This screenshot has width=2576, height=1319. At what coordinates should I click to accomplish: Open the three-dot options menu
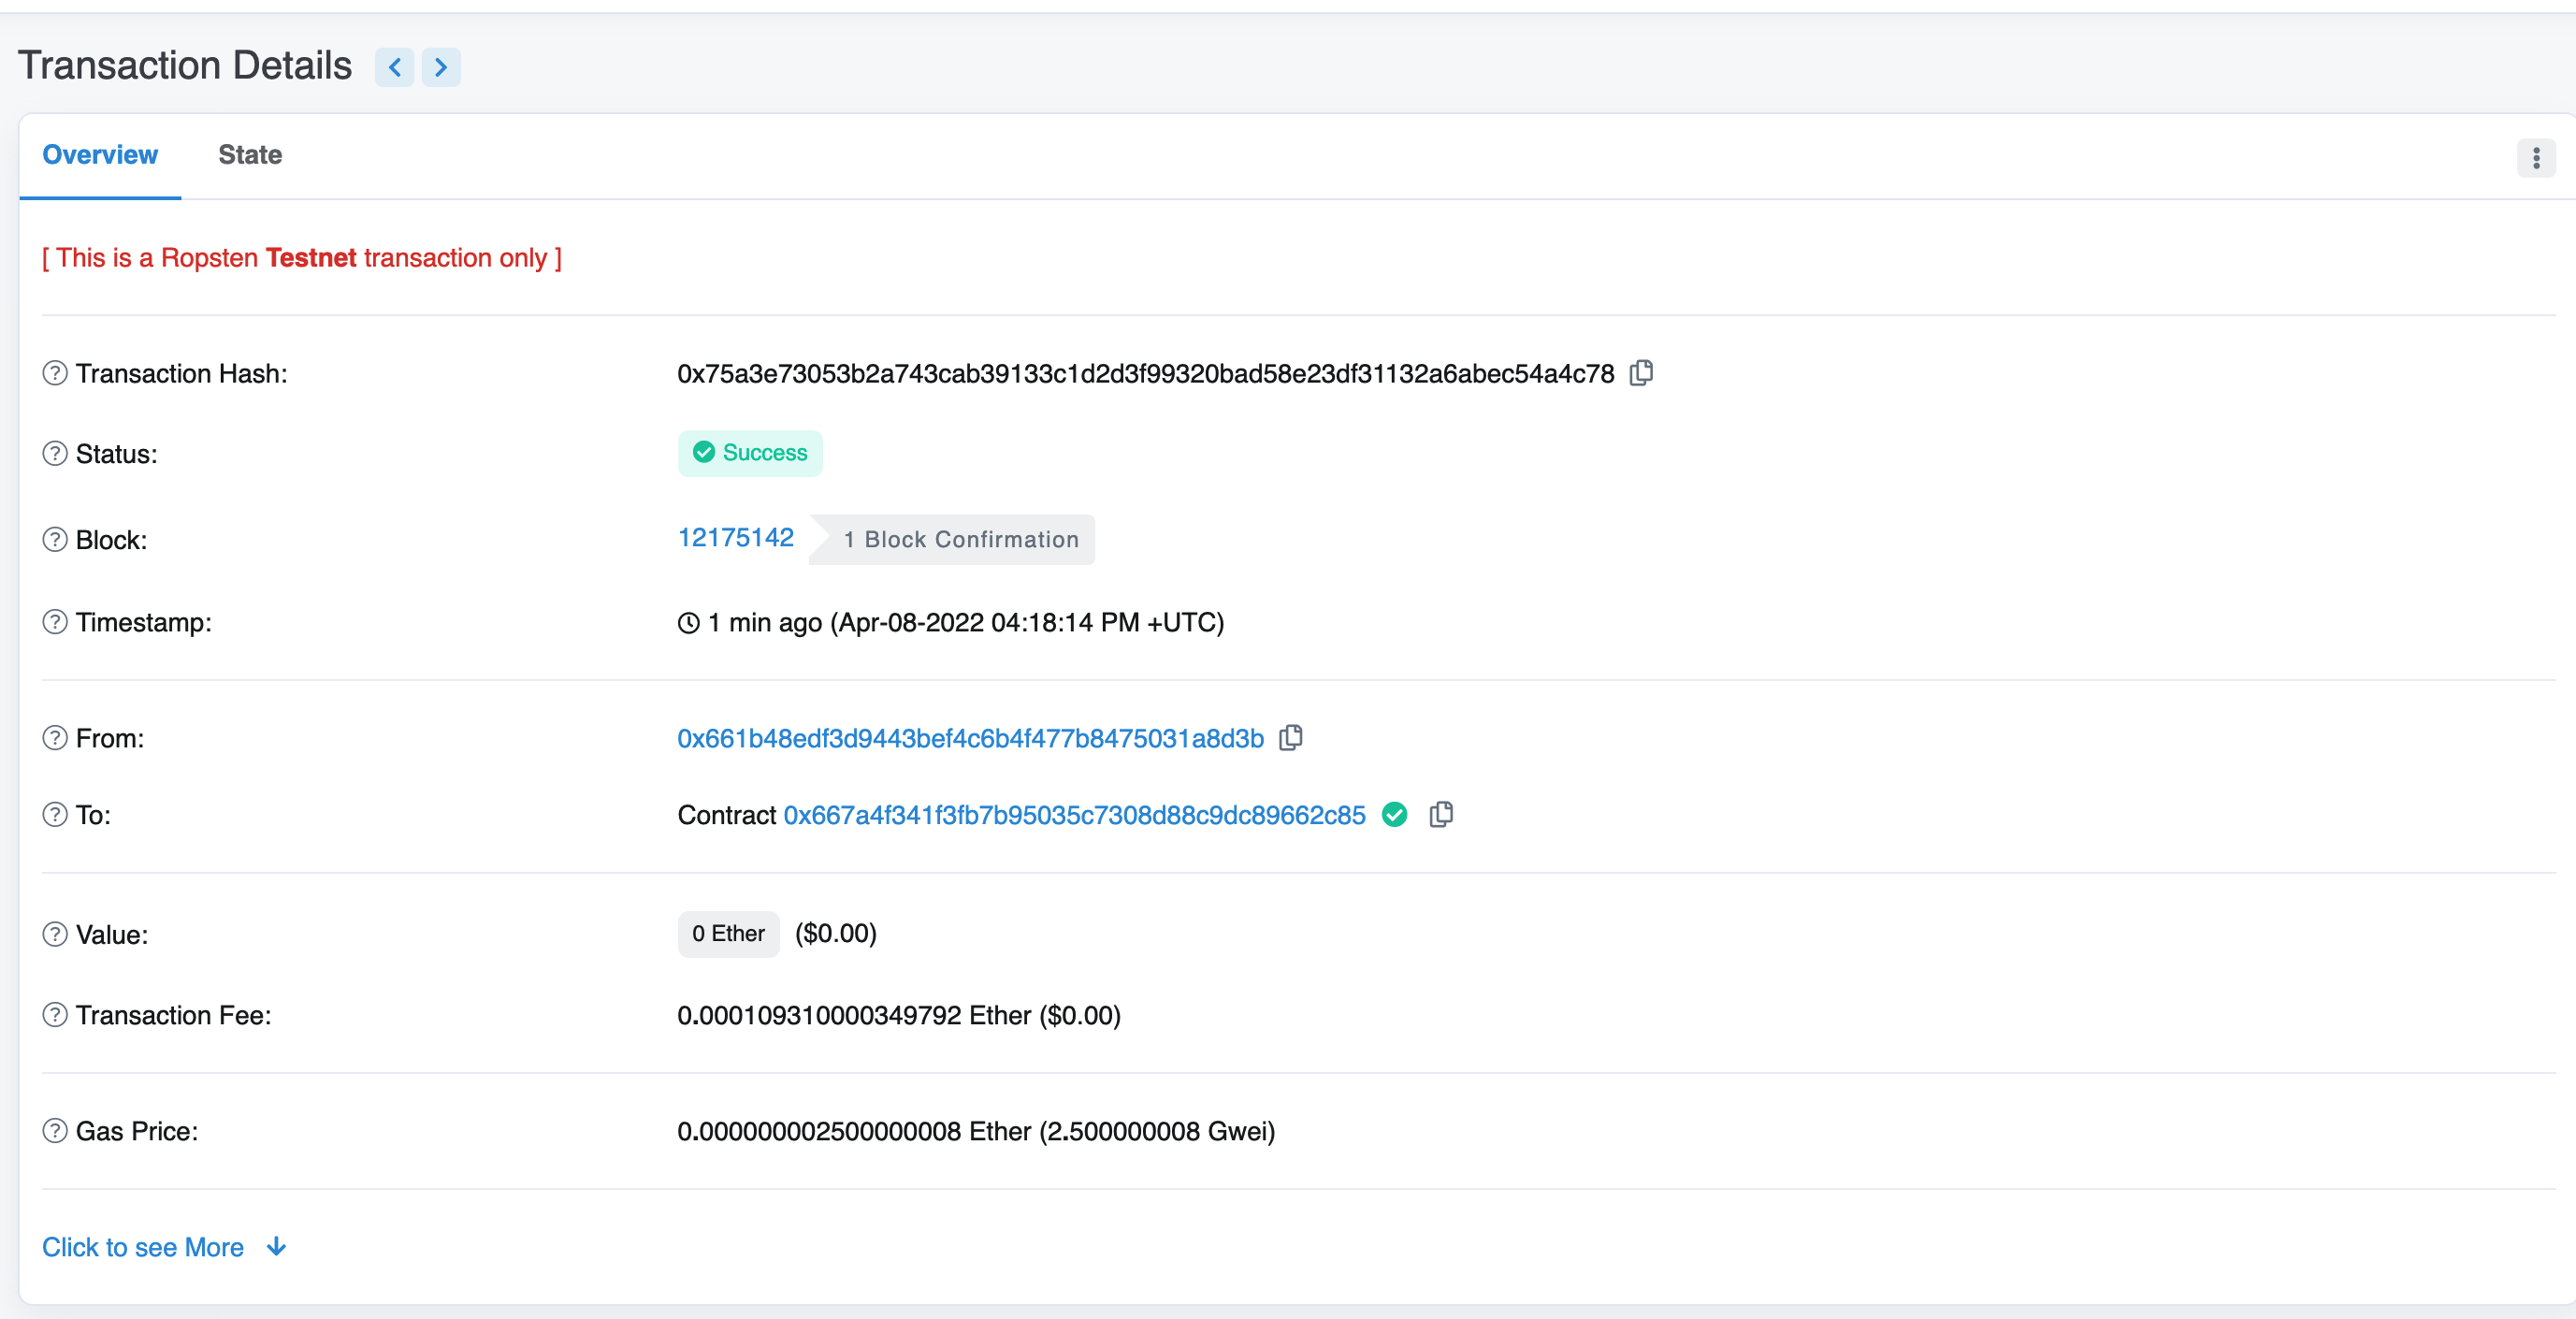pyautogui.click(x=2535, y=158)
